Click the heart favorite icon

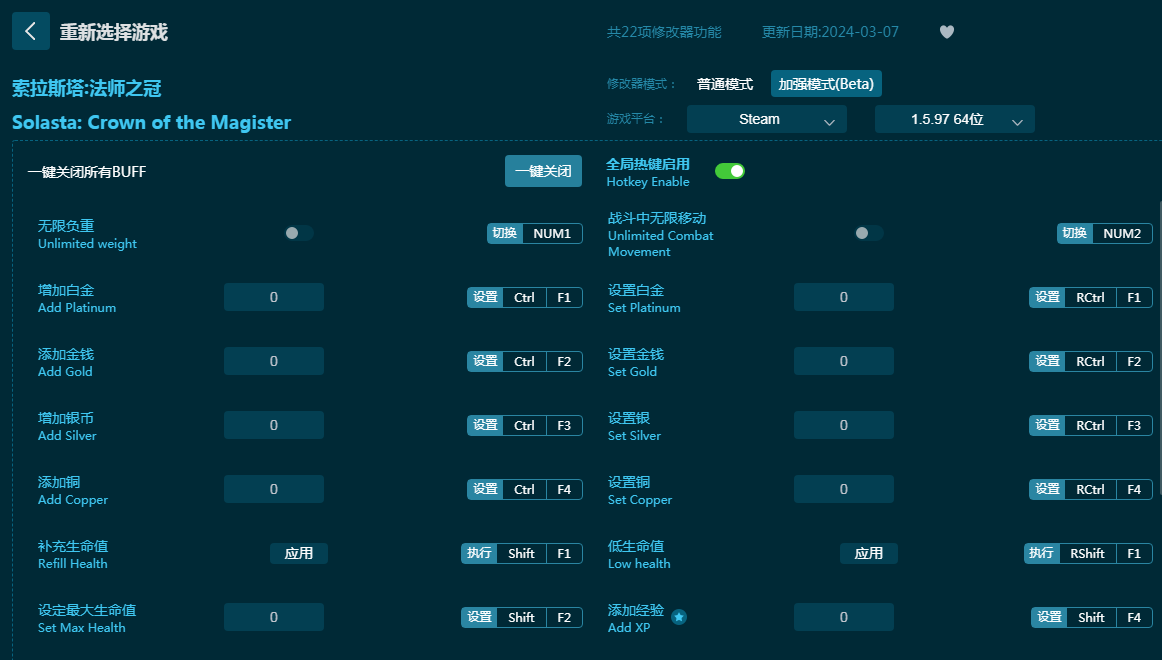coord(946,32)
